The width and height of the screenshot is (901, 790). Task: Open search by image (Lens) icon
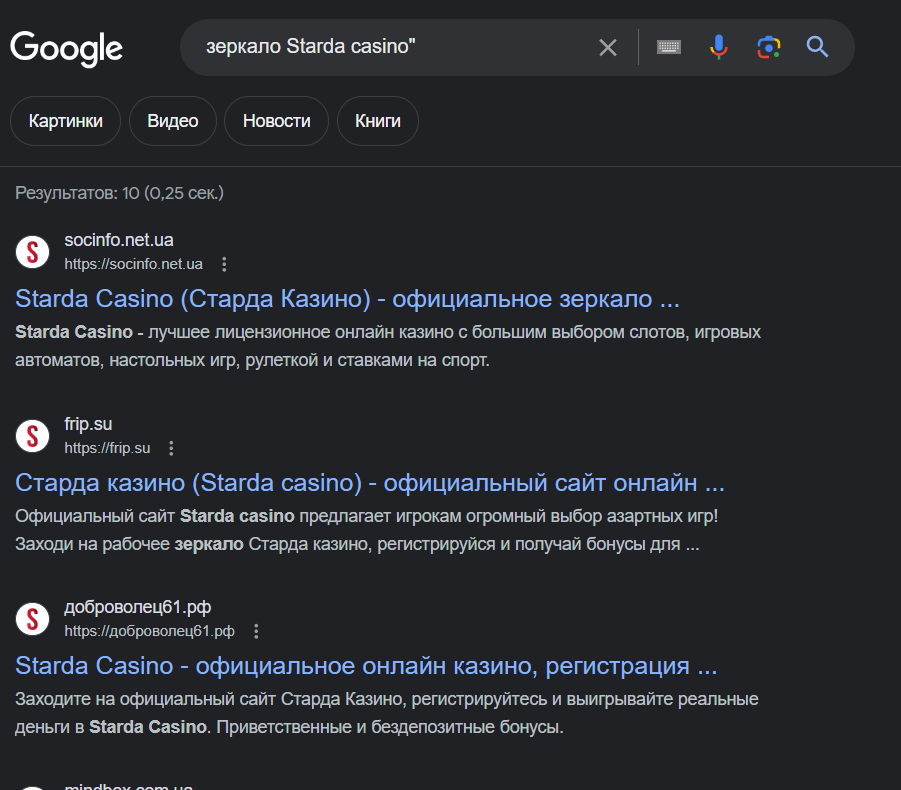pyautogui.click(x=768, y=47)
